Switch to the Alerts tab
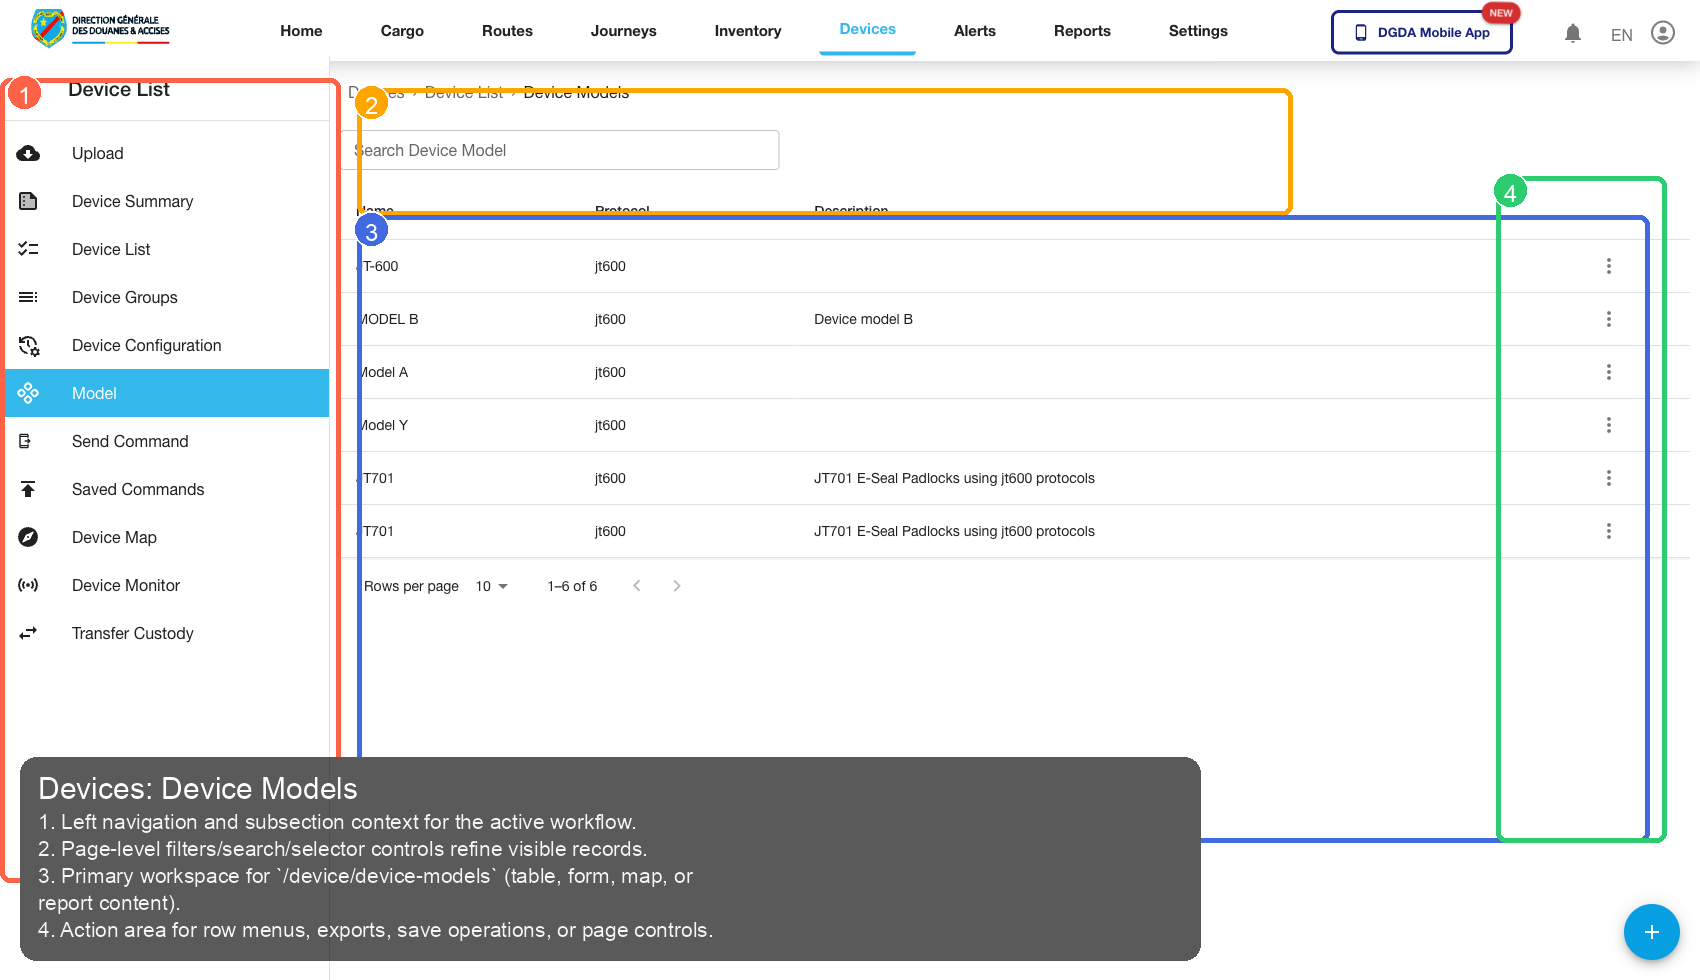The image size is (1700, 980). tap(974, 31)
